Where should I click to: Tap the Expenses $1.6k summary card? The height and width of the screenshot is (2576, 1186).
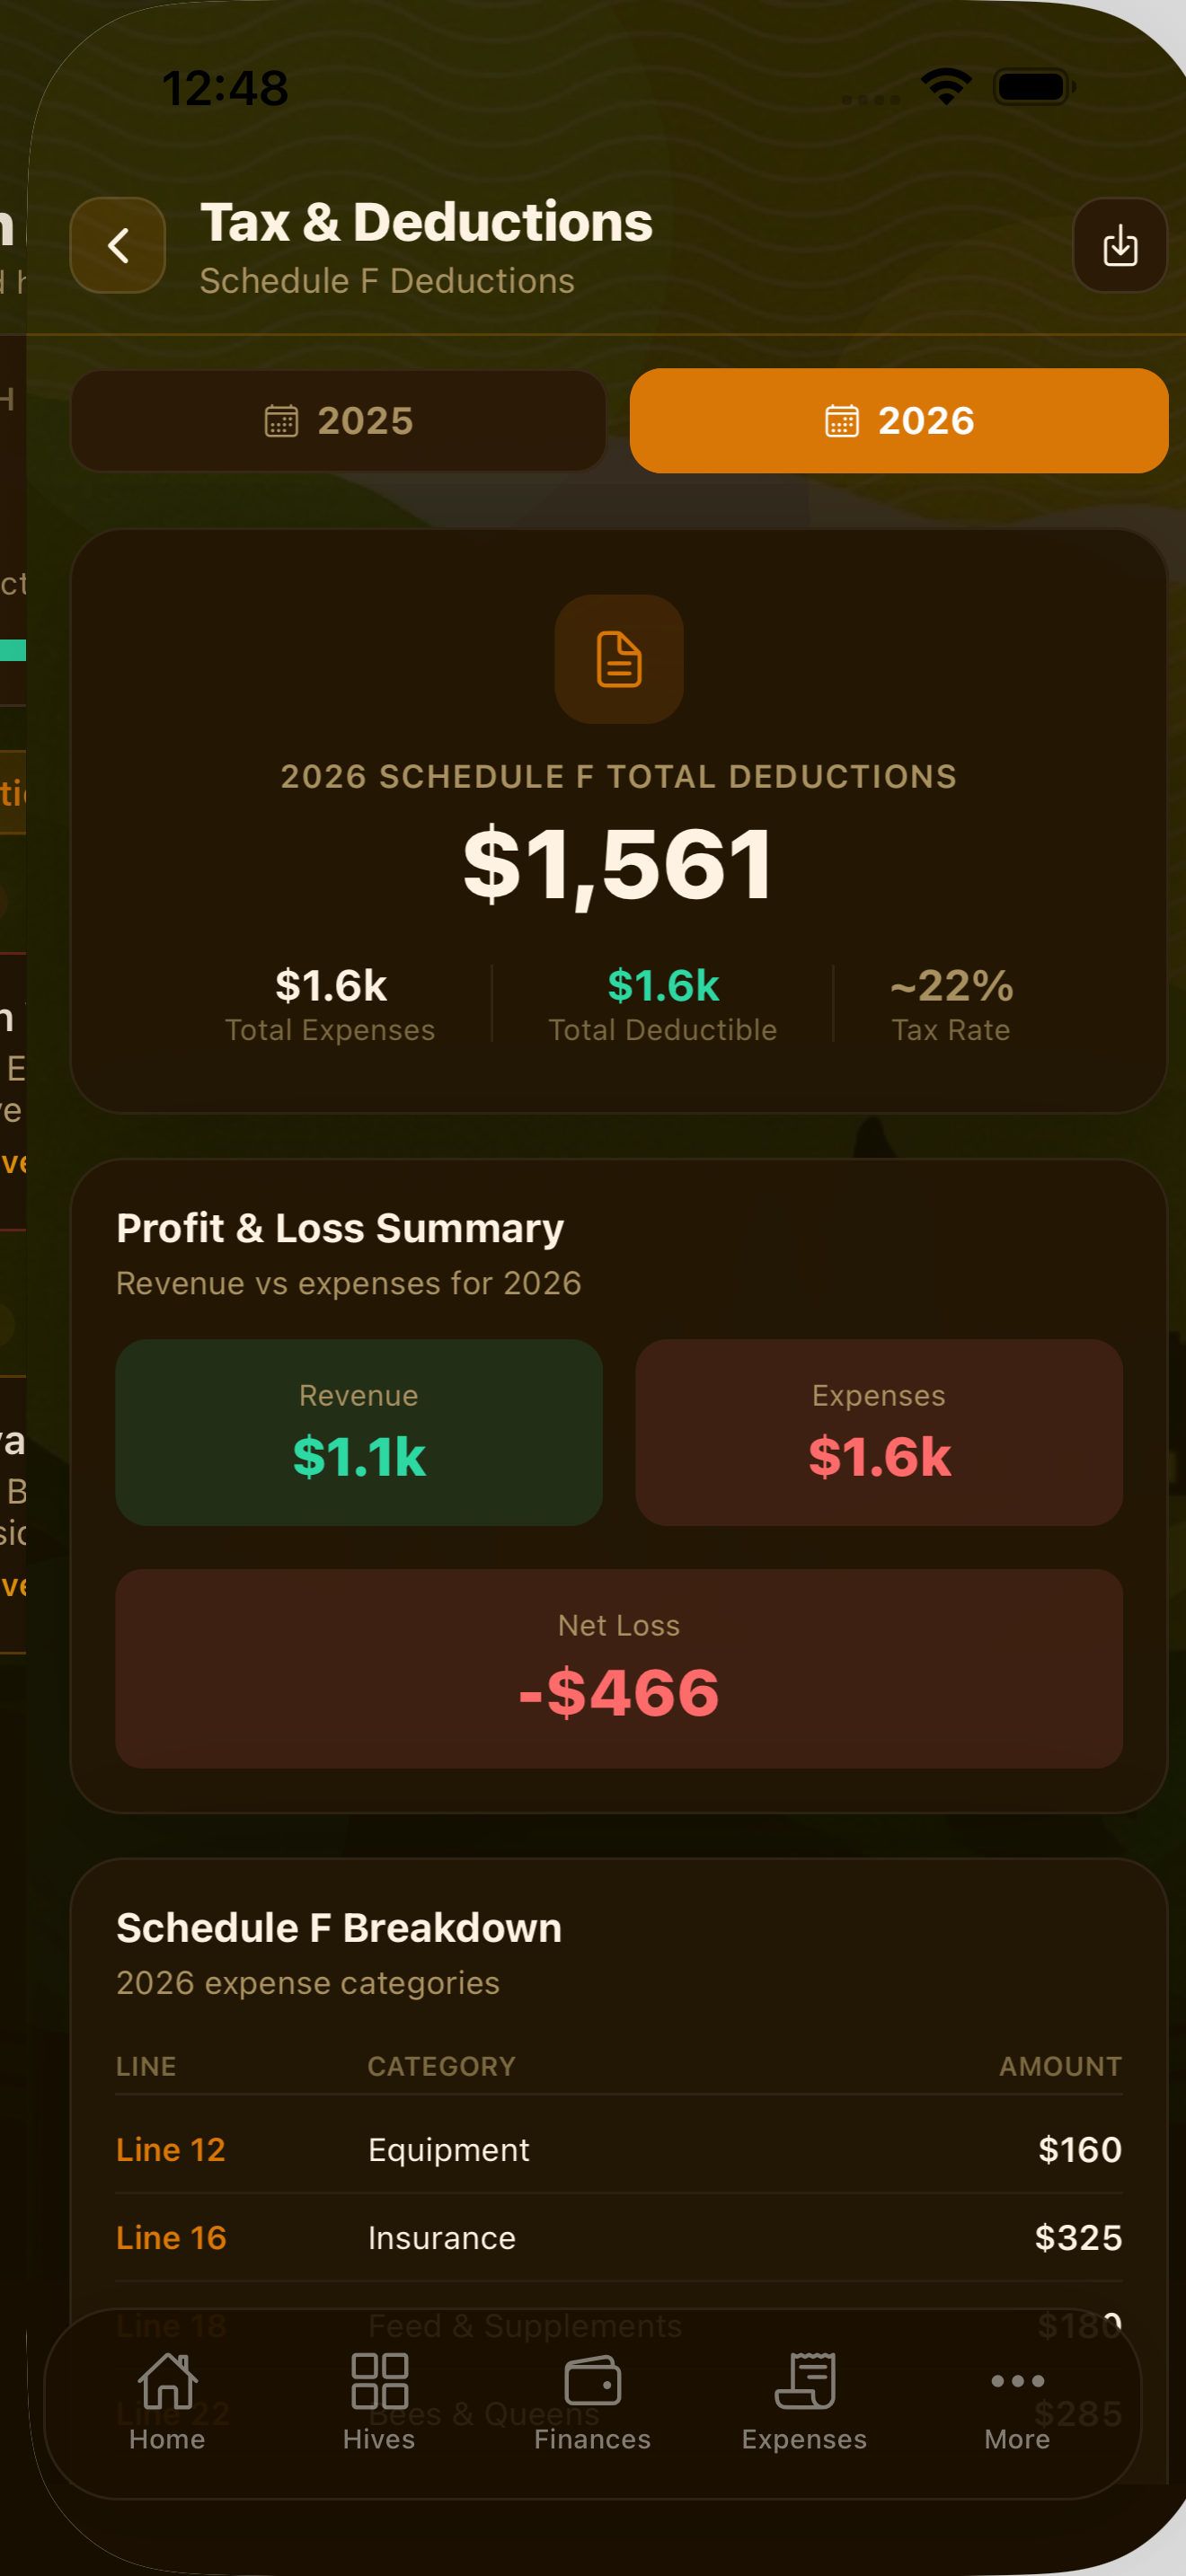coord(878,1432)
